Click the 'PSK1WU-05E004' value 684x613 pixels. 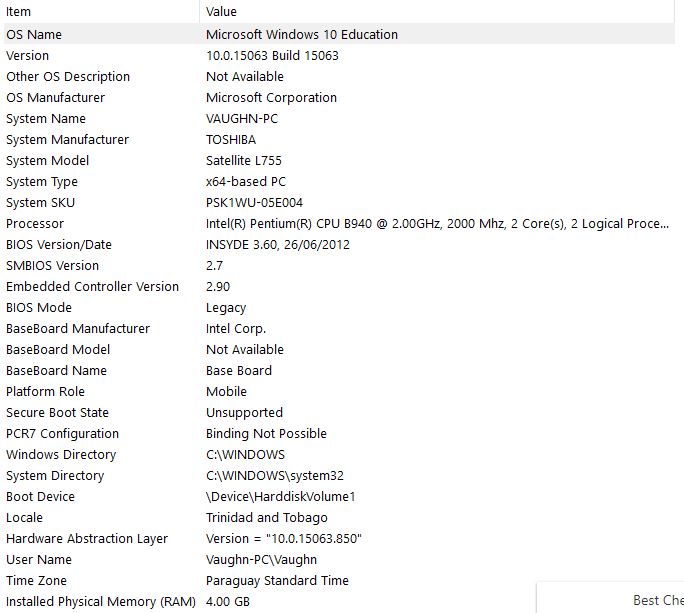(254, 202)
